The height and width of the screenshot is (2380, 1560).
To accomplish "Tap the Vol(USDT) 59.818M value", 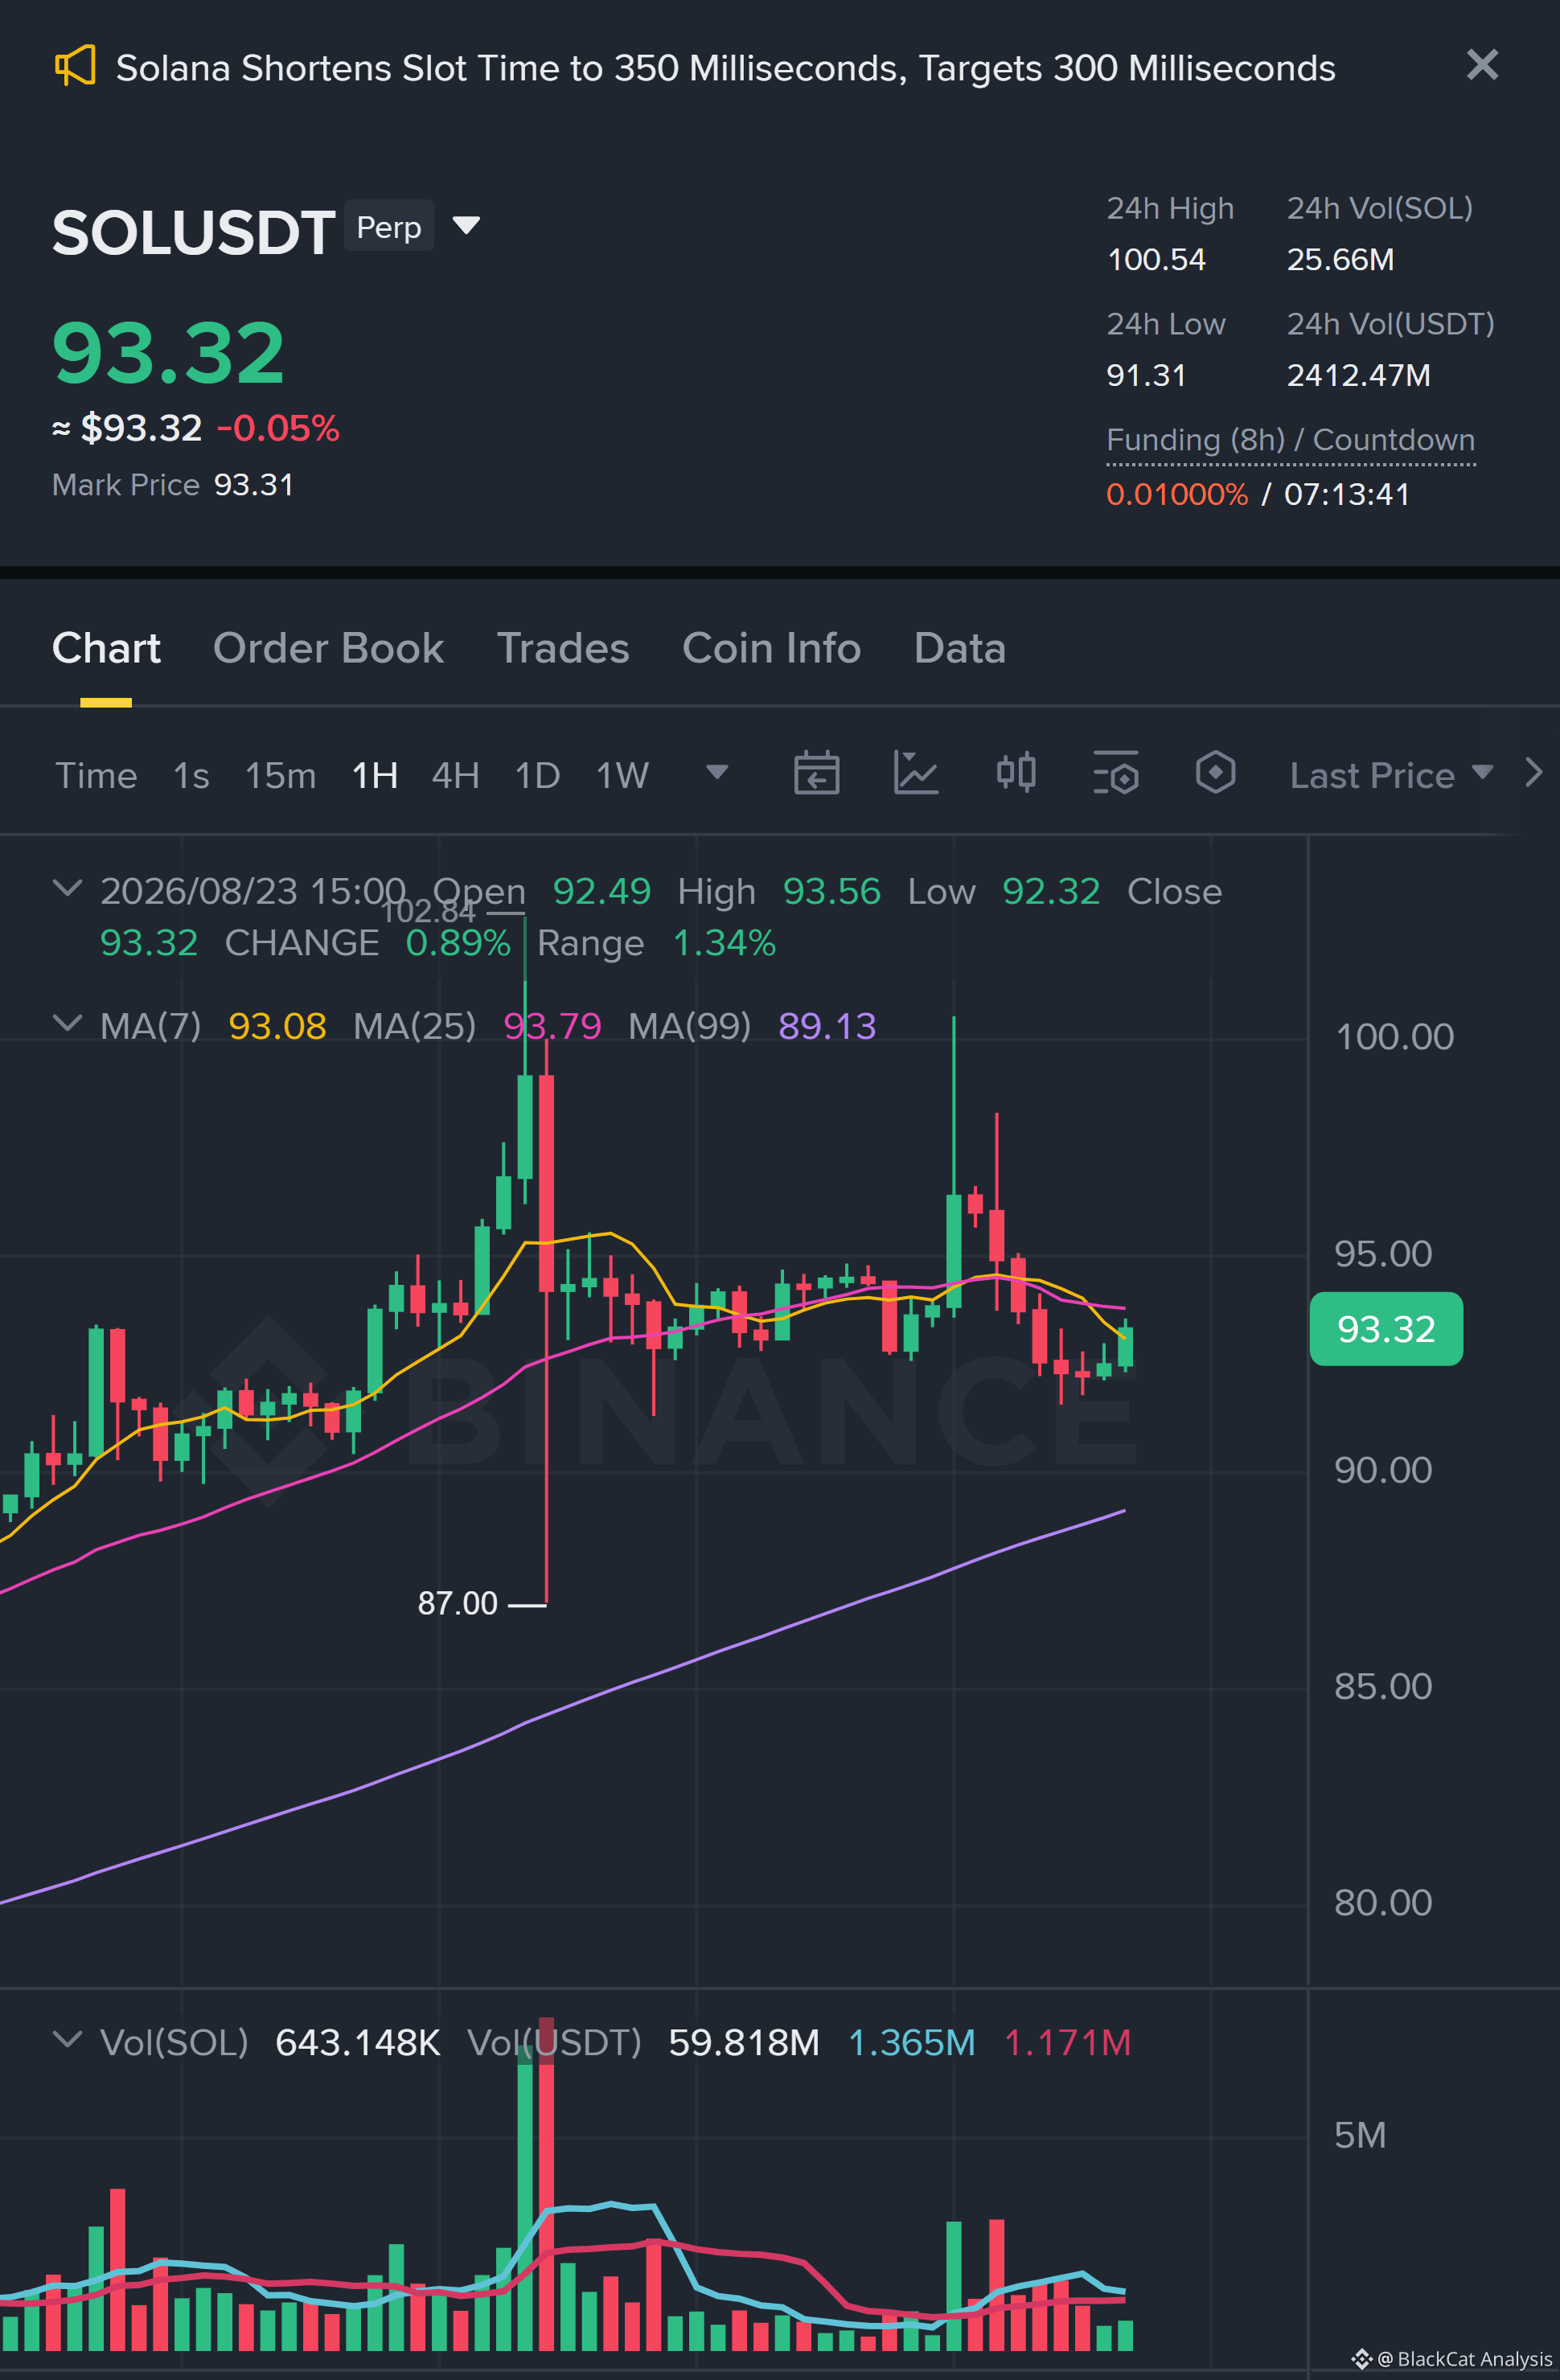I will 744,2042.
